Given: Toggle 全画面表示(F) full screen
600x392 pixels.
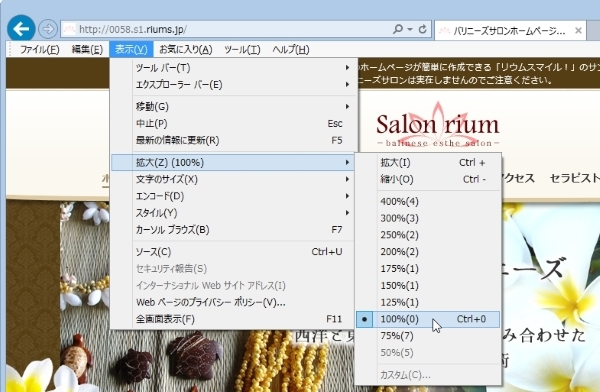Looking at the screenshot, I should coord(234,319).
